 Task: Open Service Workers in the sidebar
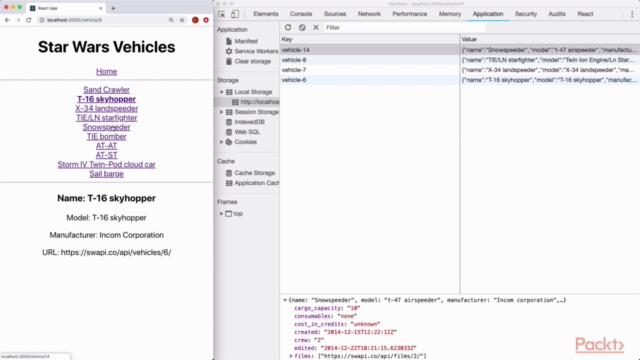252,51
